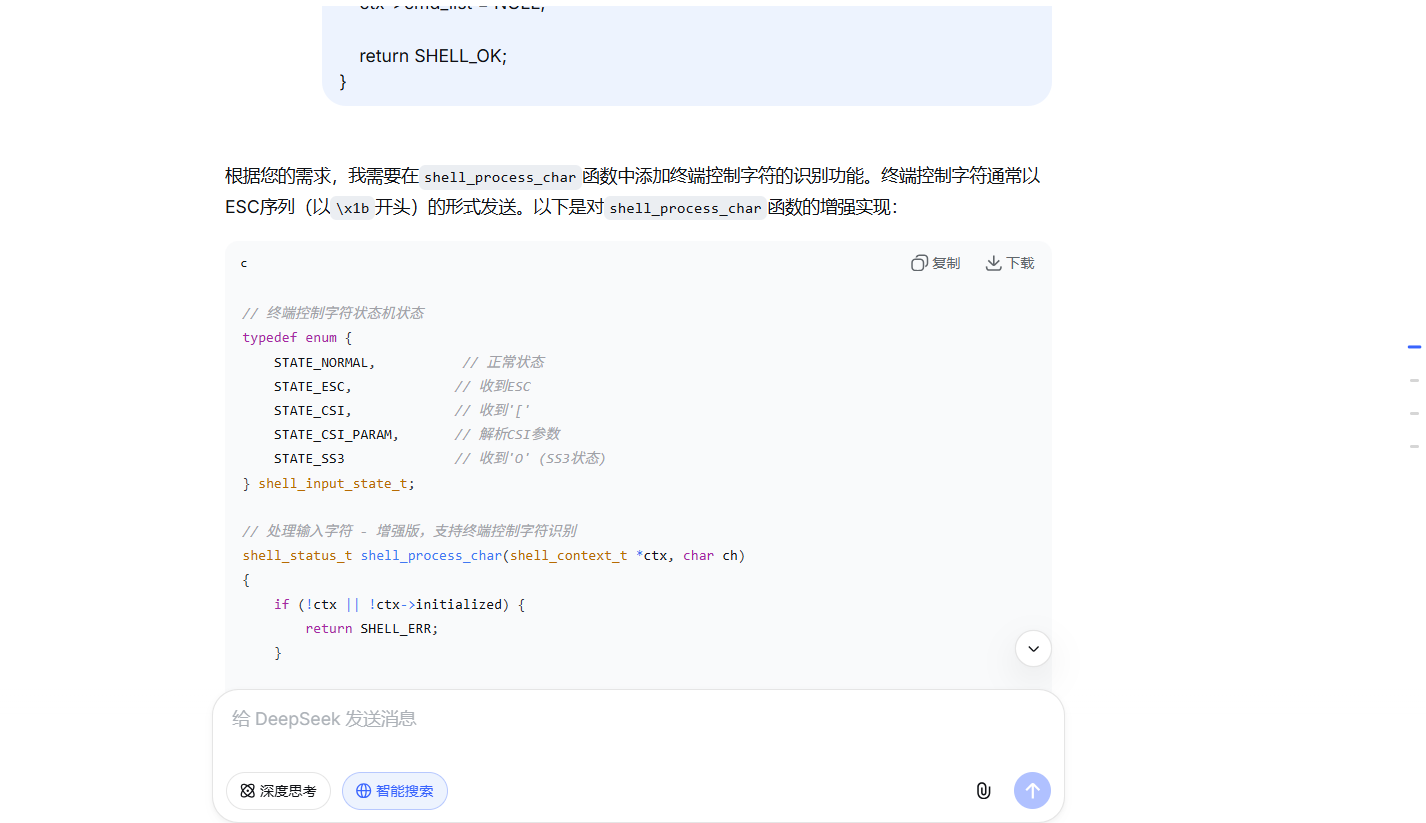Download the code snippet via 下载
Screen dimensions: 1426x823
coord(1010,263)
